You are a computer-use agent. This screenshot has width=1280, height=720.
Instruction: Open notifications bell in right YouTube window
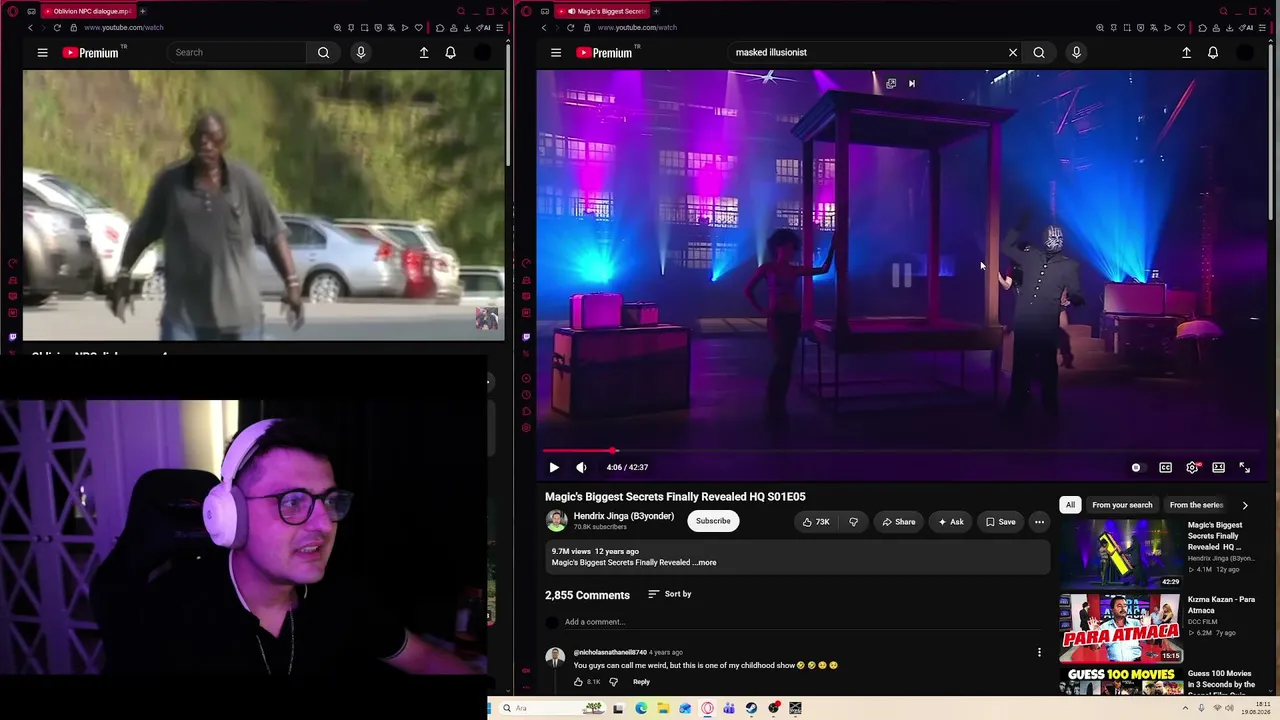[1213, 52]
